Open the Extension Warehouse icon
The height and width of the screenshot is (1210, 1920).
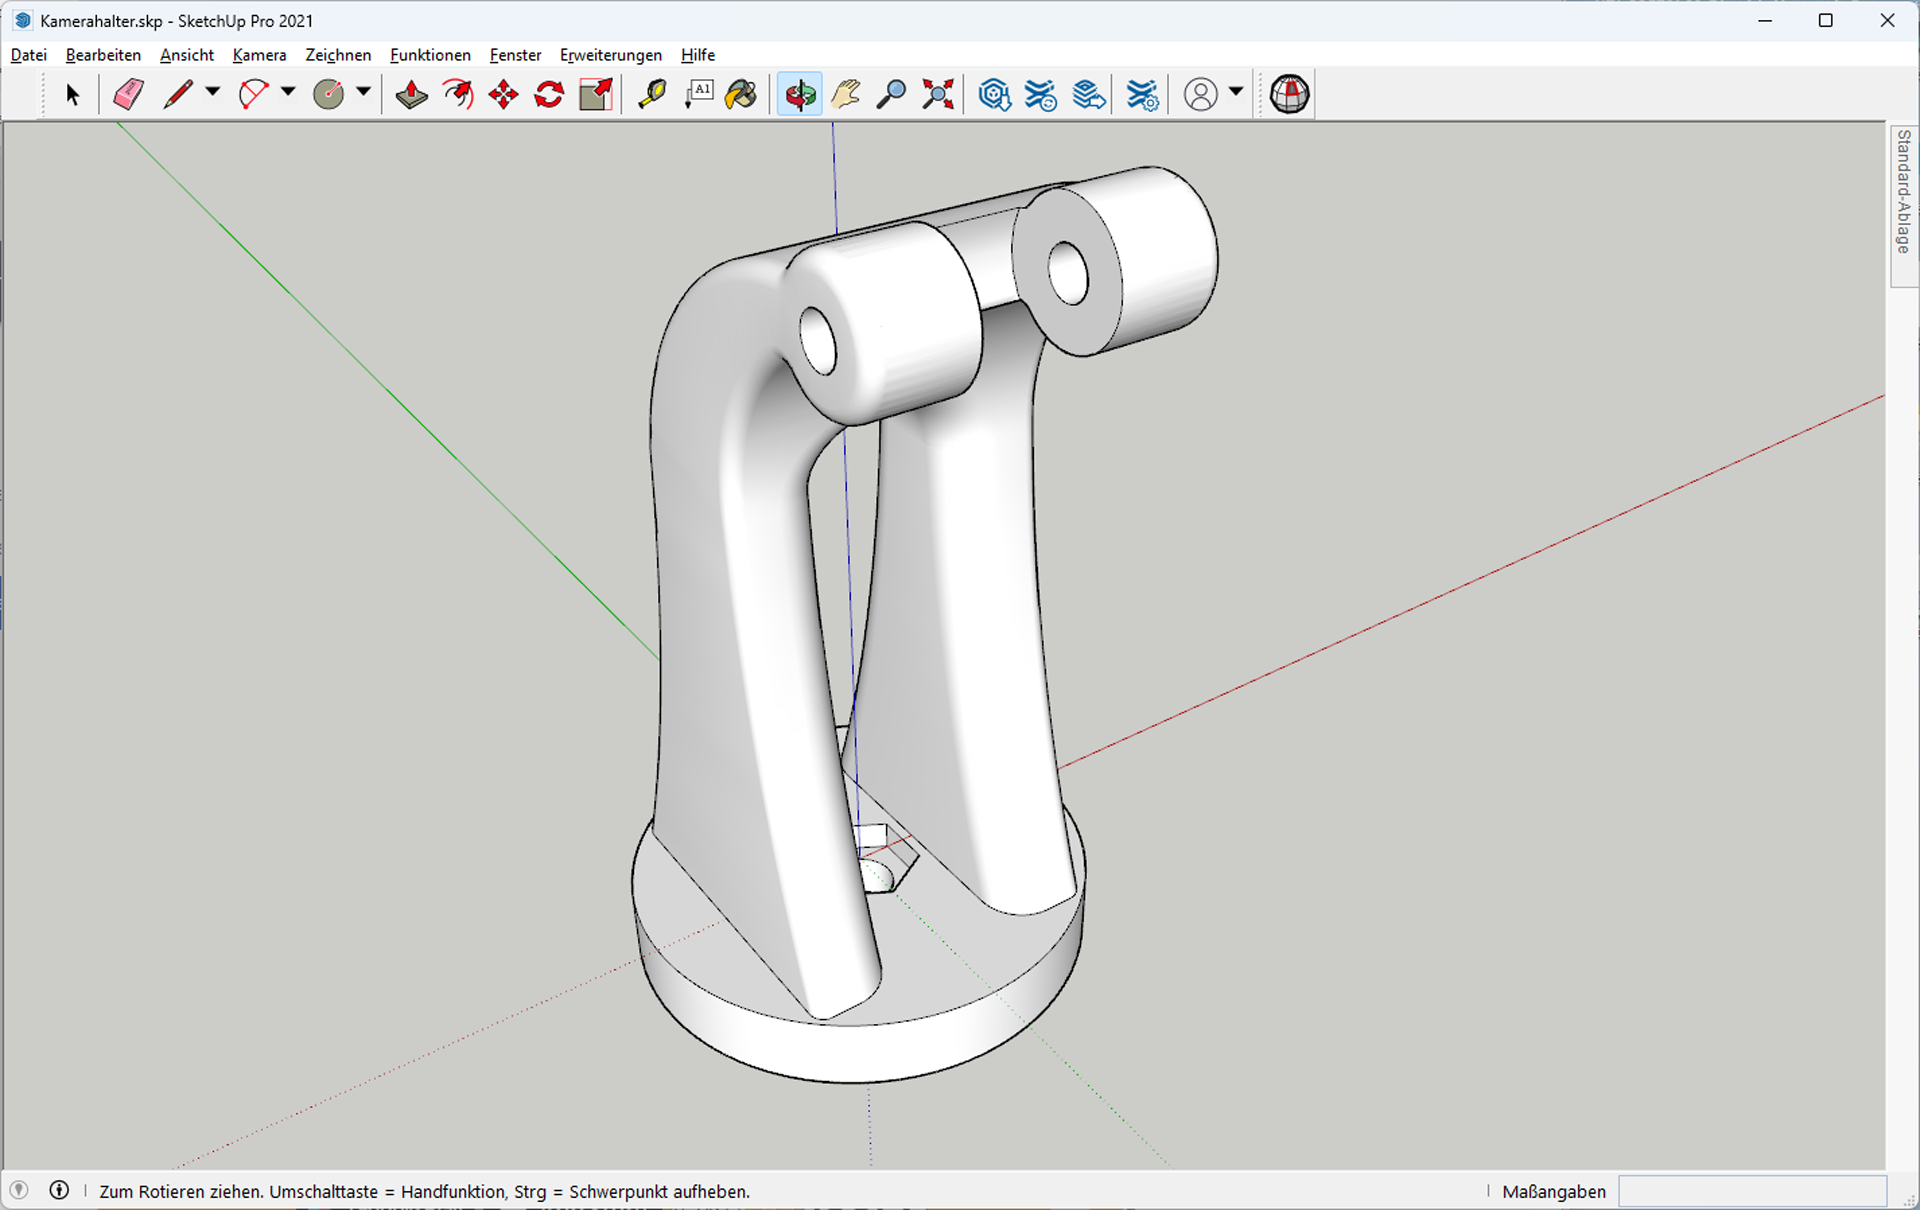pos(1041,95)
